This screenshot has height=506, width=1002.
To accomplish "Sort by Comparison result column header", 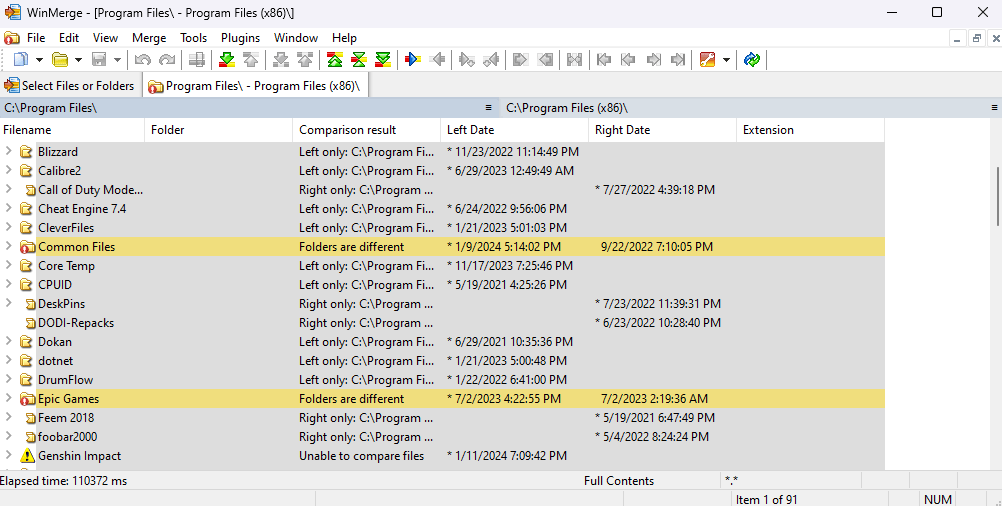I will tap(347, 130).
